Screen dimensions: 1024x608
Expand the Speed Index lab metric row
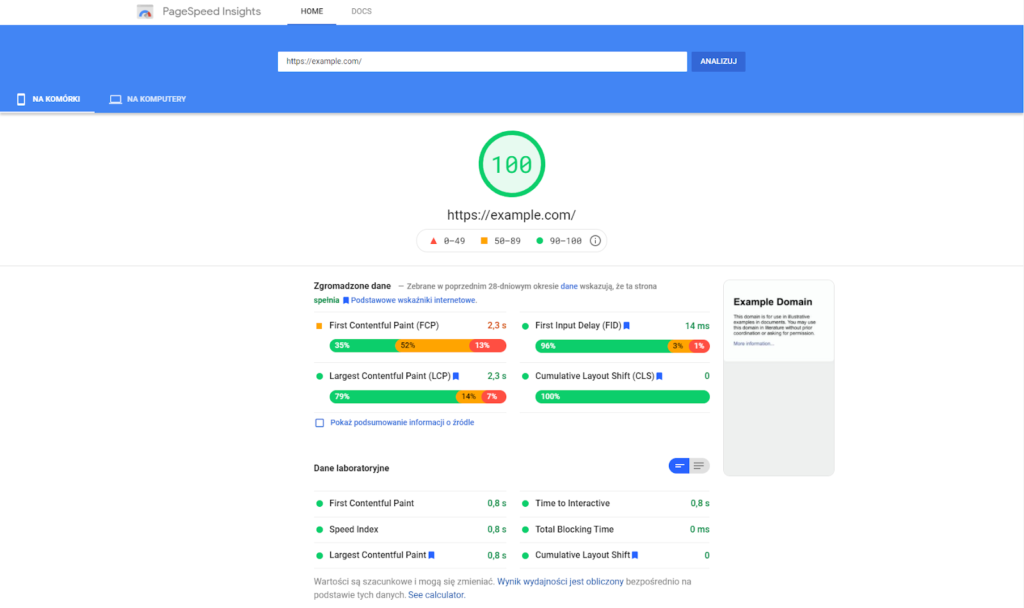coord(353,529)
